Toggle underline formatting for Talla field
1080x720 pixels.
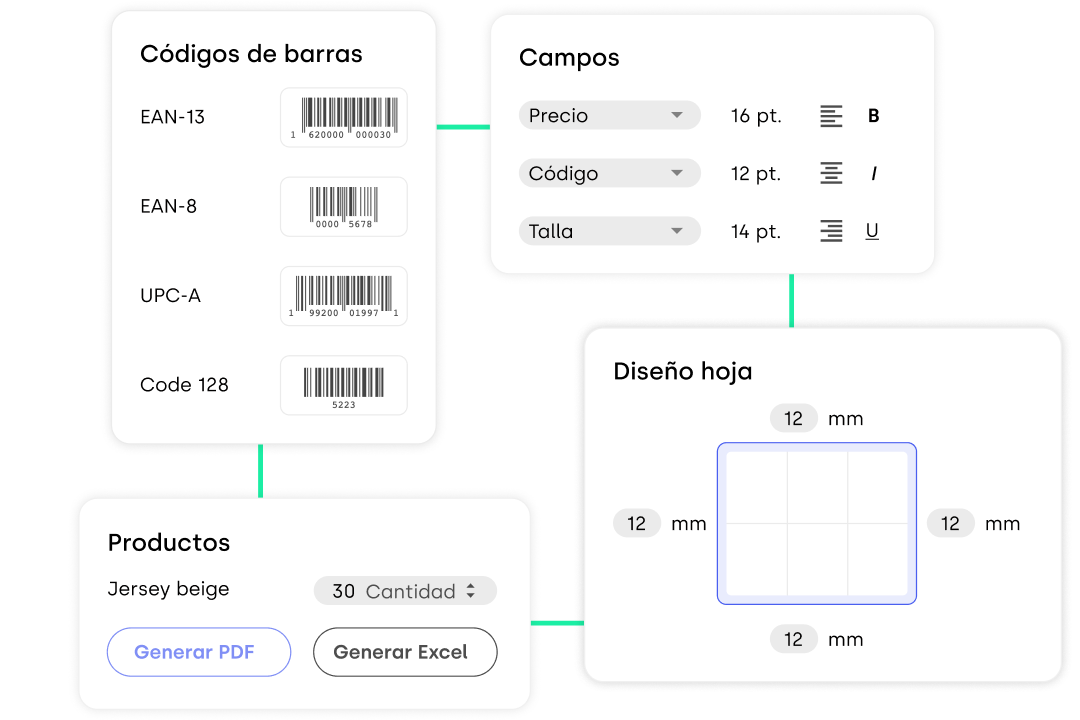(872, 231)
